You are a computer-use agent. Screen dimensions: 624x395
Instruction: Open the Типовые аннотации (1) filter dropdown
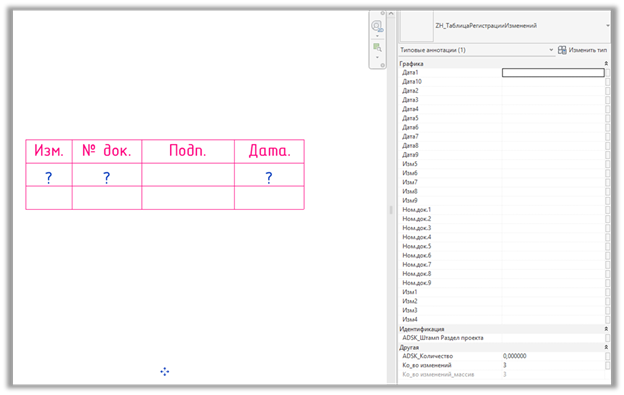coord(551,50)
